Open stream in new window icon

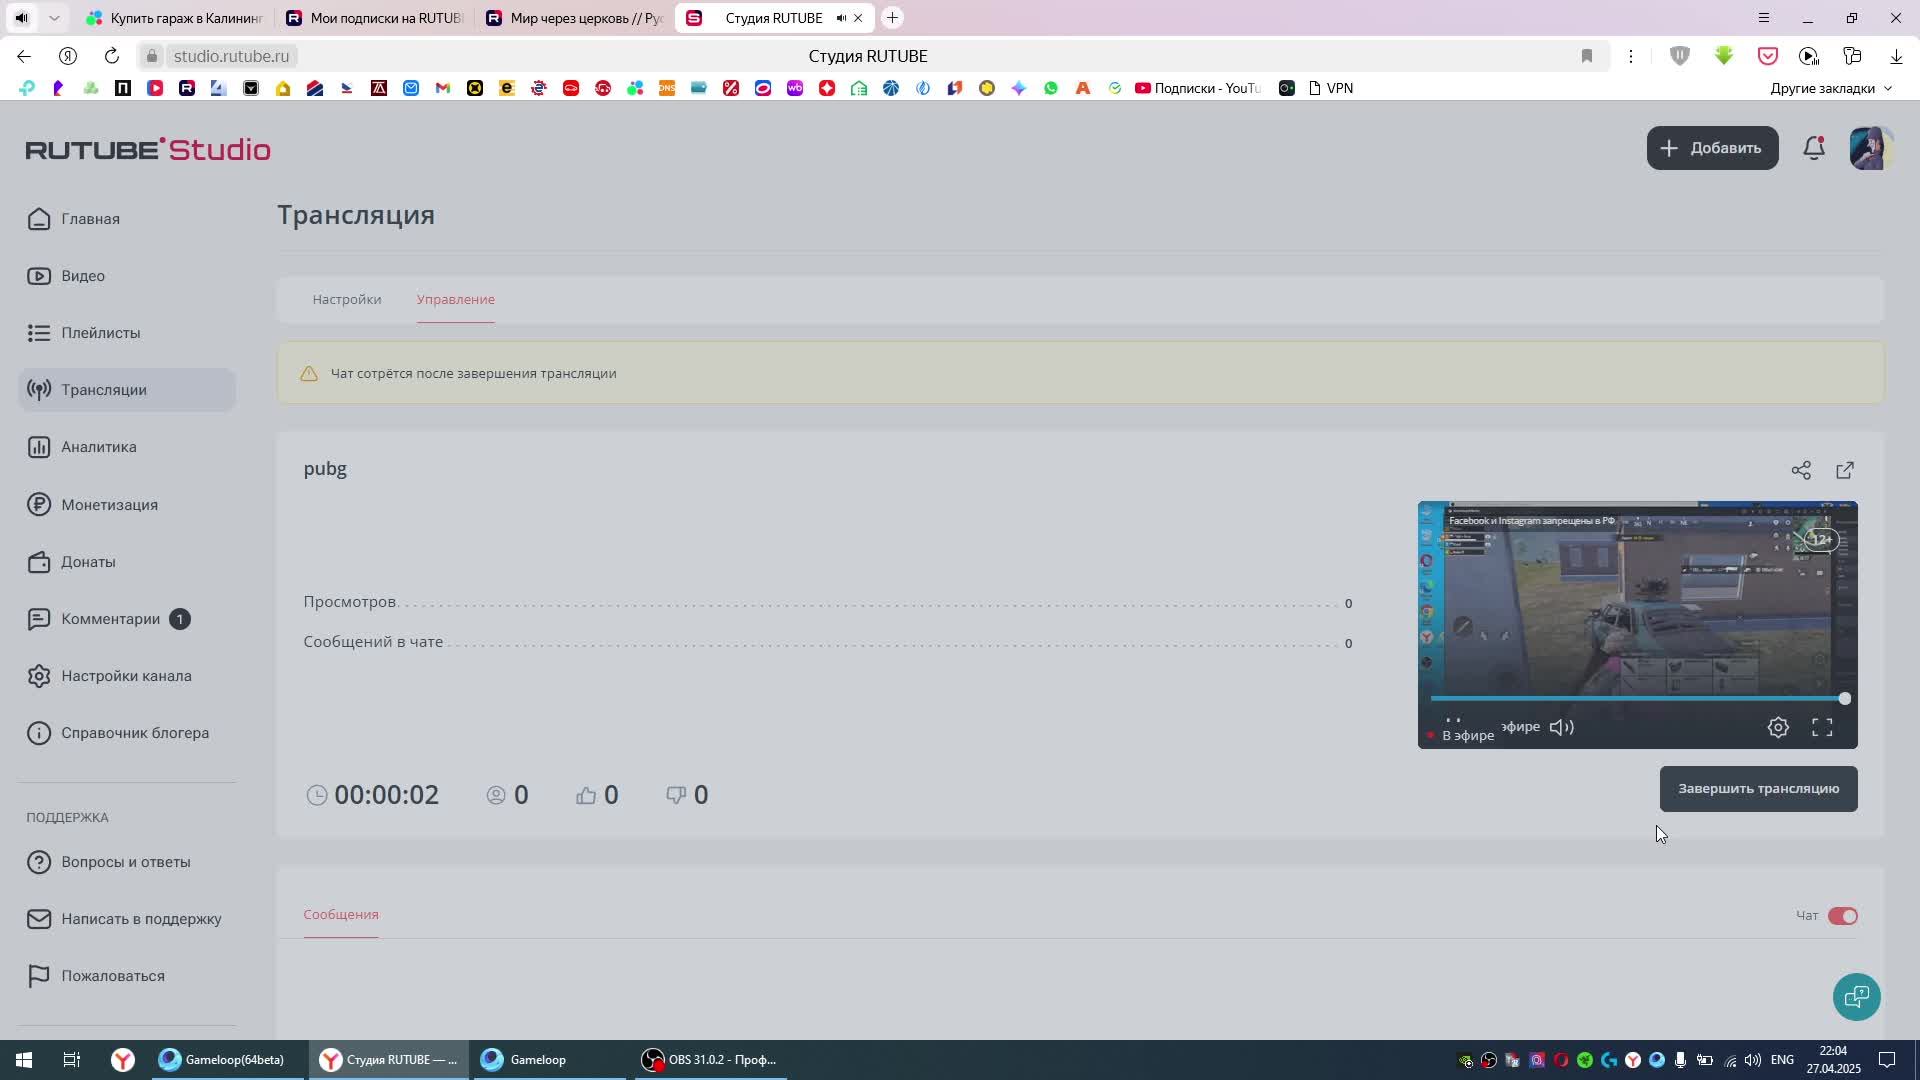pyautogui.click(x=1845, y=470)
